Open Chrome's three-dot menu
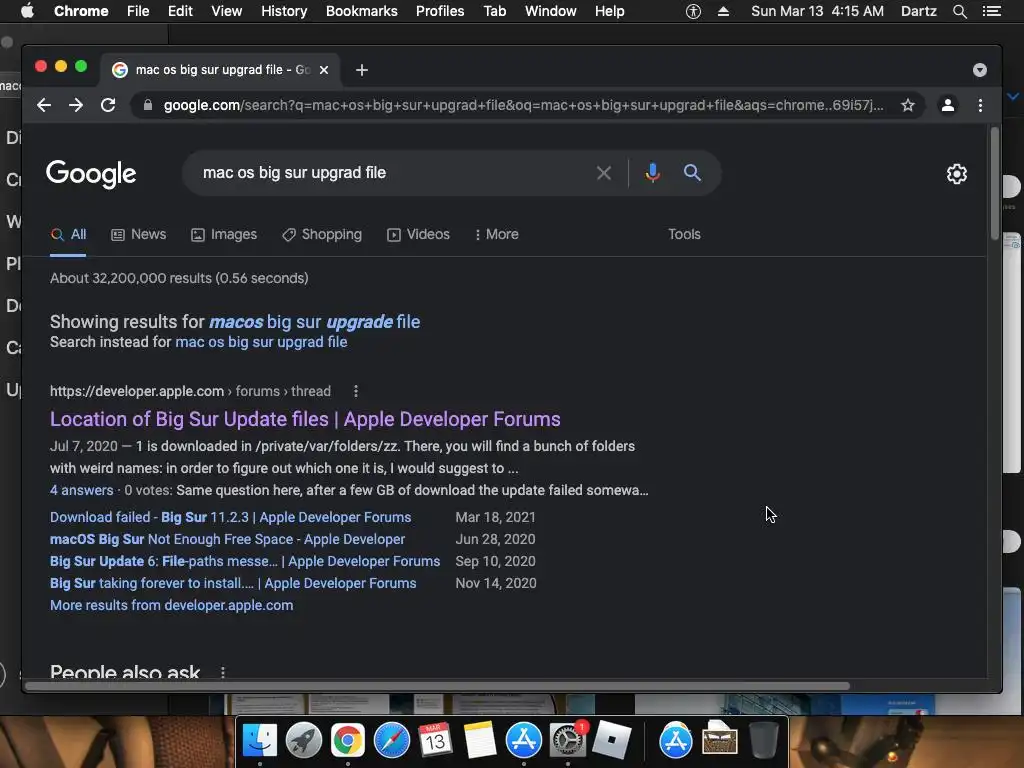 point(980,105)
